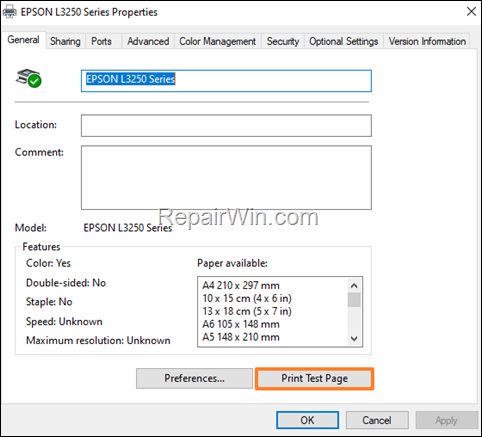Click the Print Test Page button
Screen dimensions: 482x437
(314, 378)
